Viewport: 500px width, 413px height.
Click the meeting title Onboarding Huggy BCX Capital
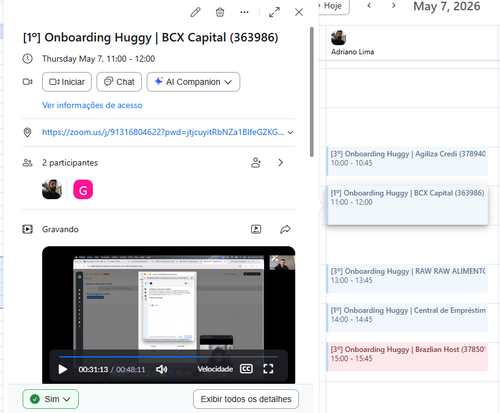click(150, 37)
